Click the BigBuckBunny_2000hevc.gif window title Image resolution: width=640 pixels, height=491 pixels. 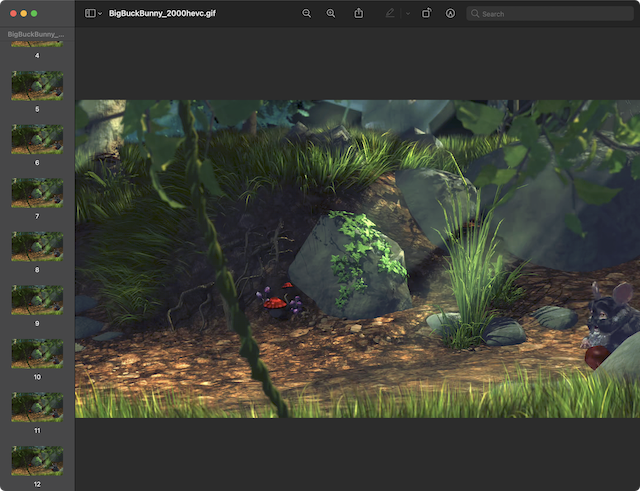[x=162, y=13]
